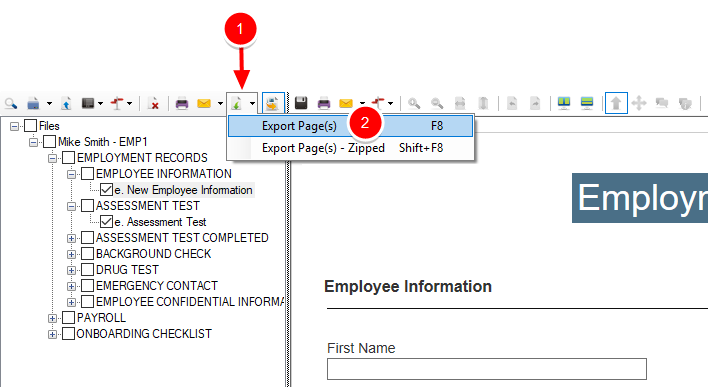Open the dropdown beside the viewer signpost icon
This screenshot has height=387, width=708.
click(x=391, y=104)
